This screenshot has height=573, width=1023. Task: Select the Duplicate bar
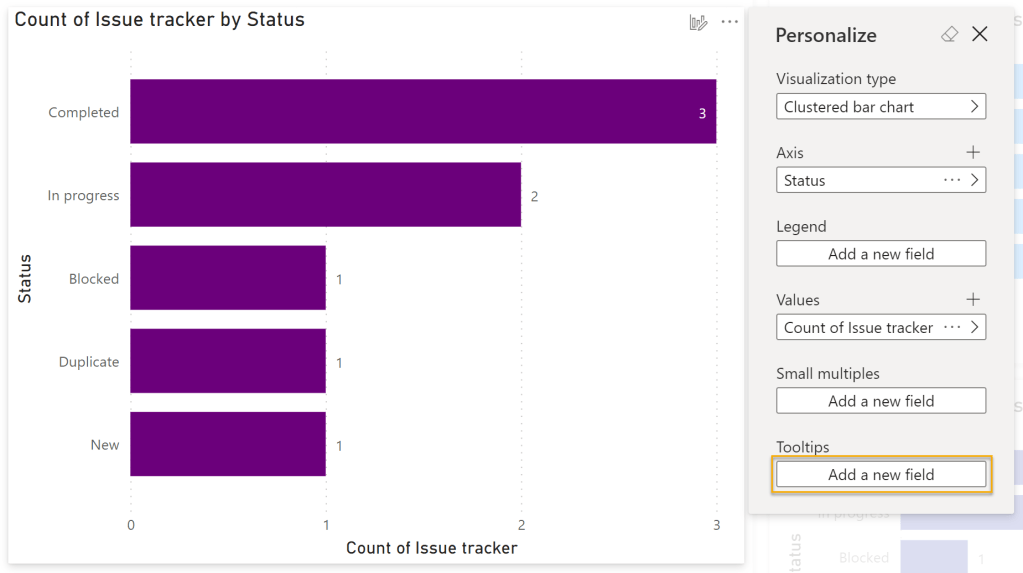click(x=228, y=361)
